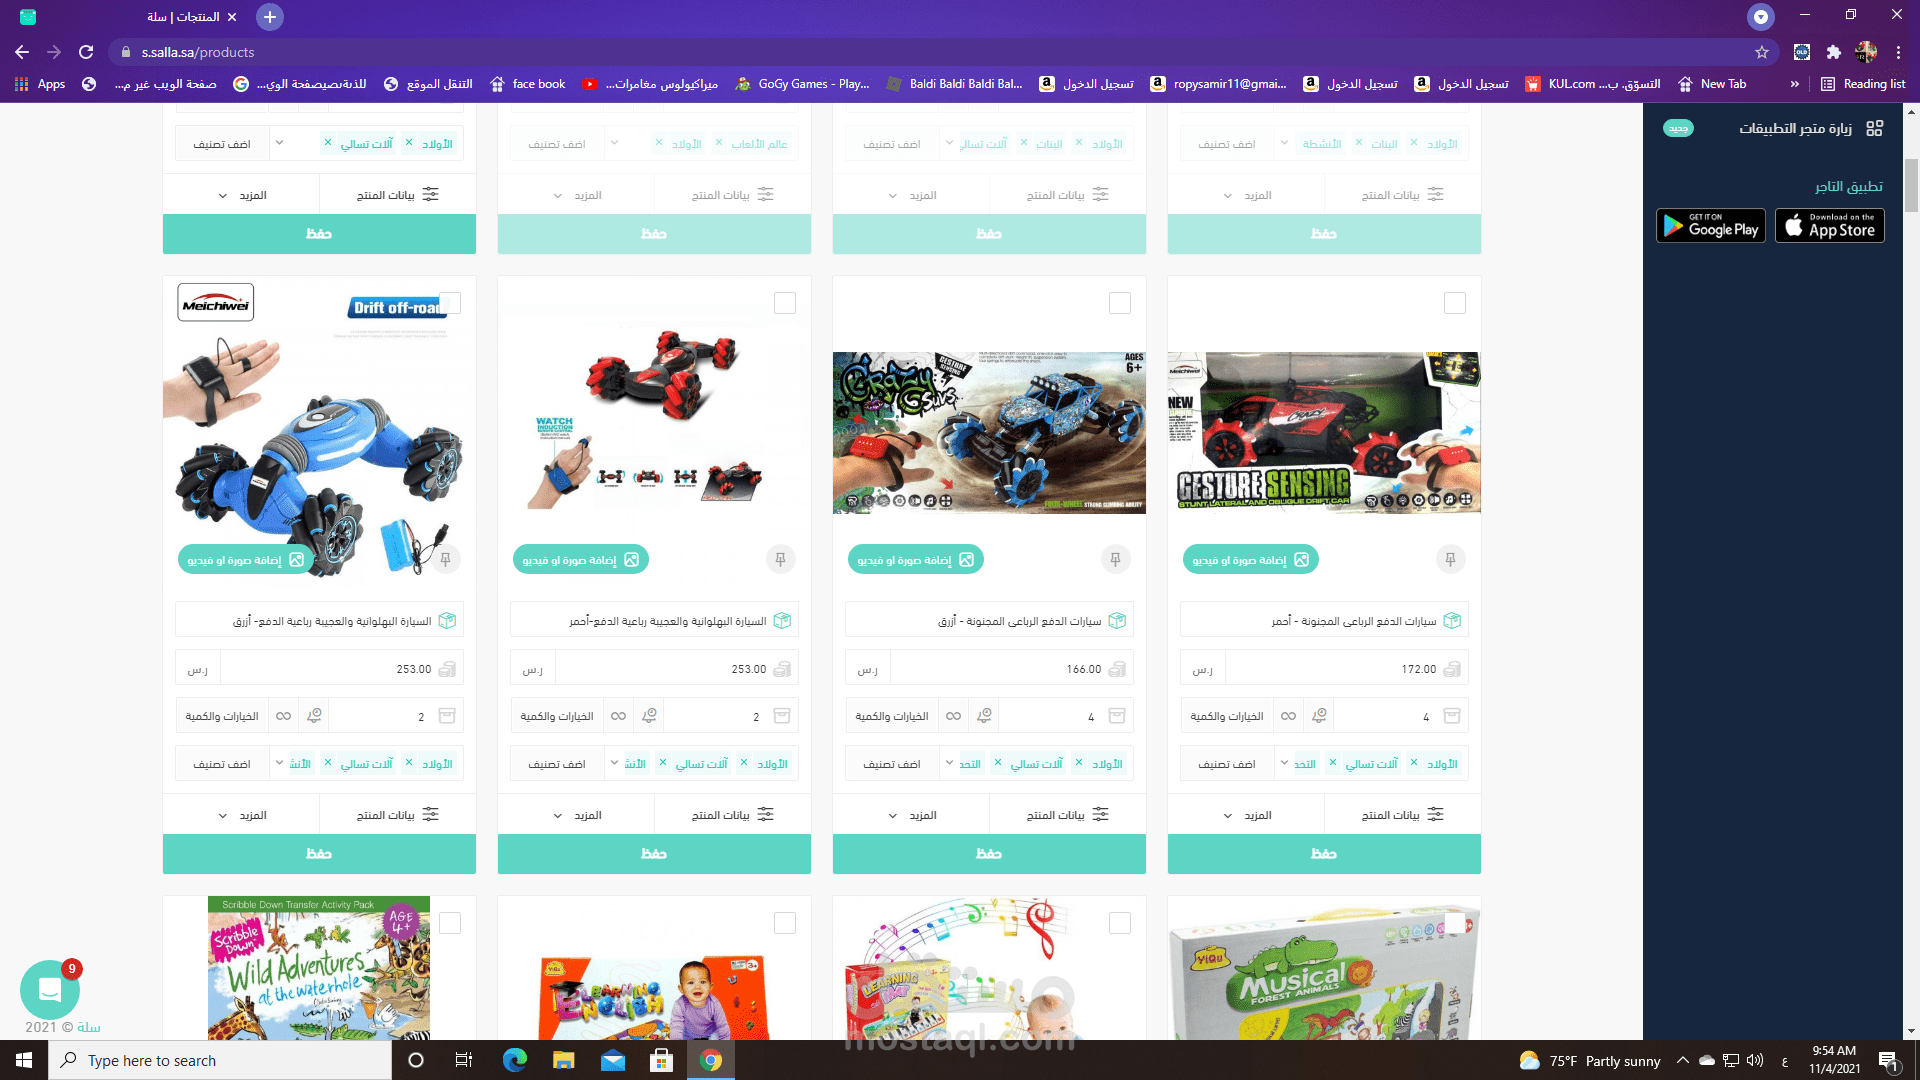Open File Explorer from the taskbar
Image resolution: width=1920 pixels, height=1080 pixels.
[564, 1060]
